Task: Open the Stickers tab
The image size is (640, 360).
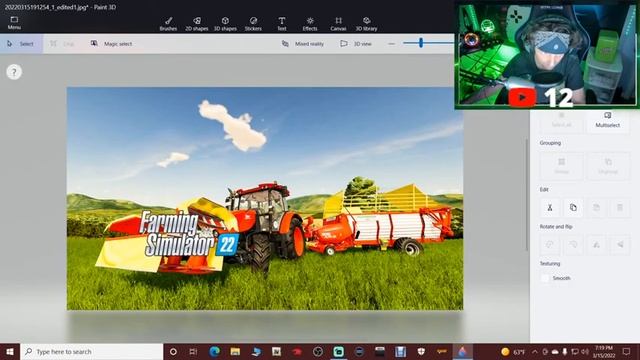Action: point(253,24)
